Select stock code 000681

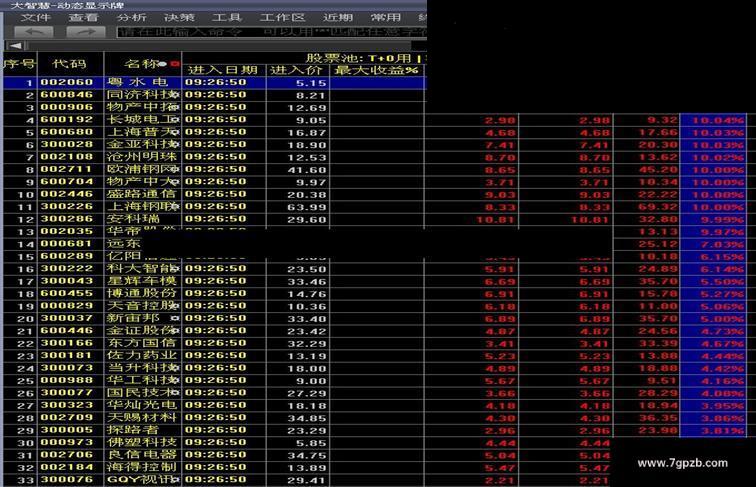(x=67, y=244)
